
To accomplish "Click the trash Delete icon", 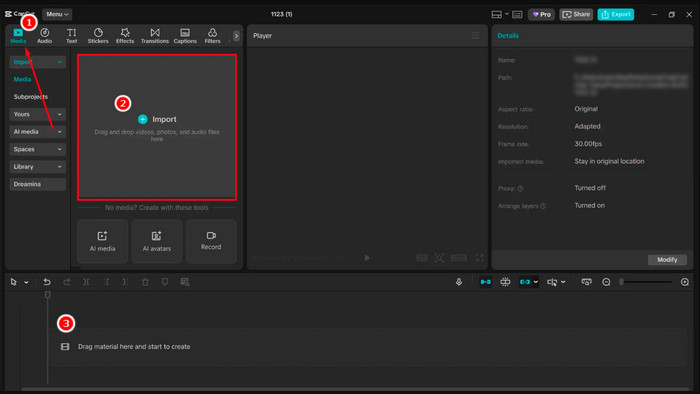I will 145,282.
